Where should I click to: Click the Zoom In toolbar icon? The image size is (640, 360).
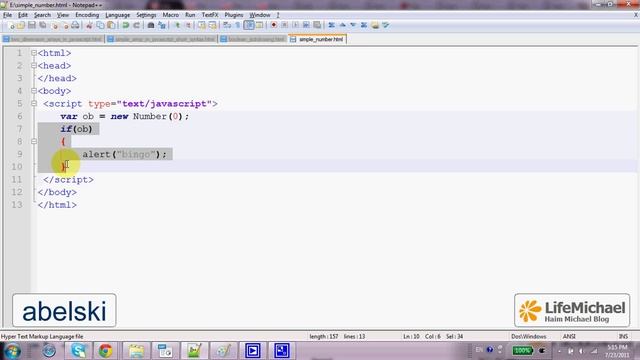click(x=177, y=25)
